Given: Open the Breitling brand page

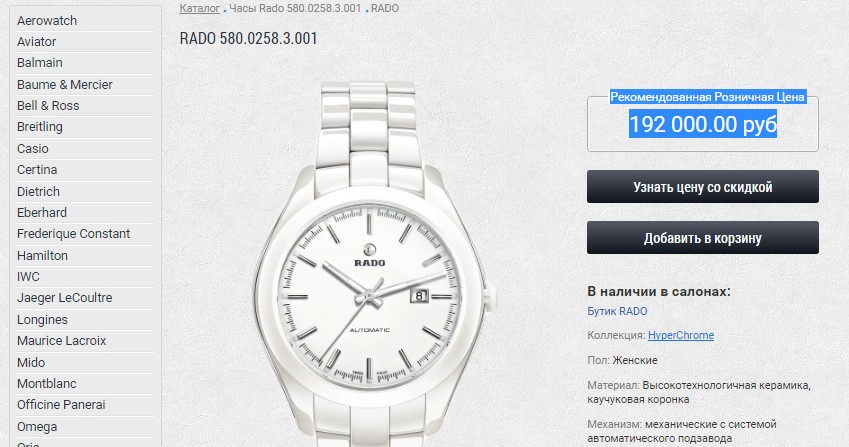Looking at the screenshot, I should (x=40, y=127).
